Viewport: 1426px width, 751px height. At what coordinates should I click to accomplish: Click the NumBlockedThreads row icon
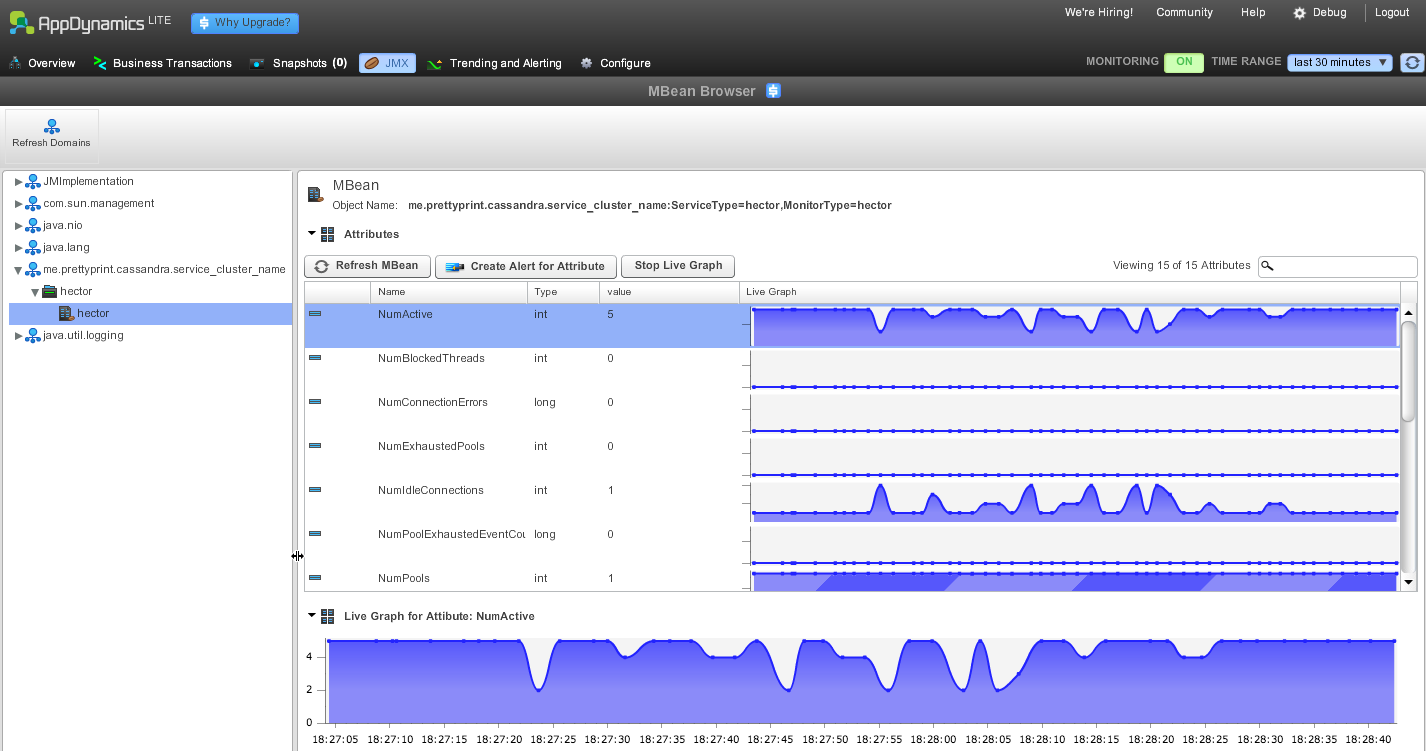(x=315, y=357)
